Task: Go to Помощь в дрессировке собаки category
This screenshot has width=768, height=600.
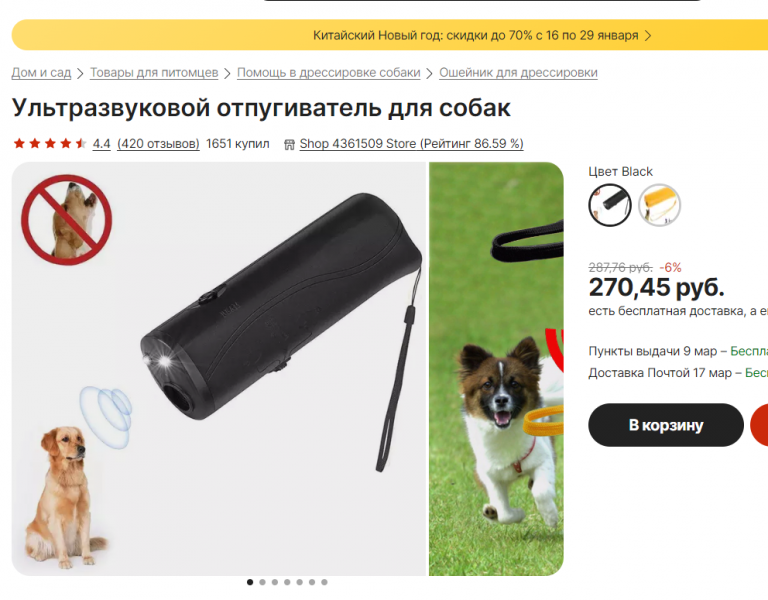Action: tap(329, 72)
